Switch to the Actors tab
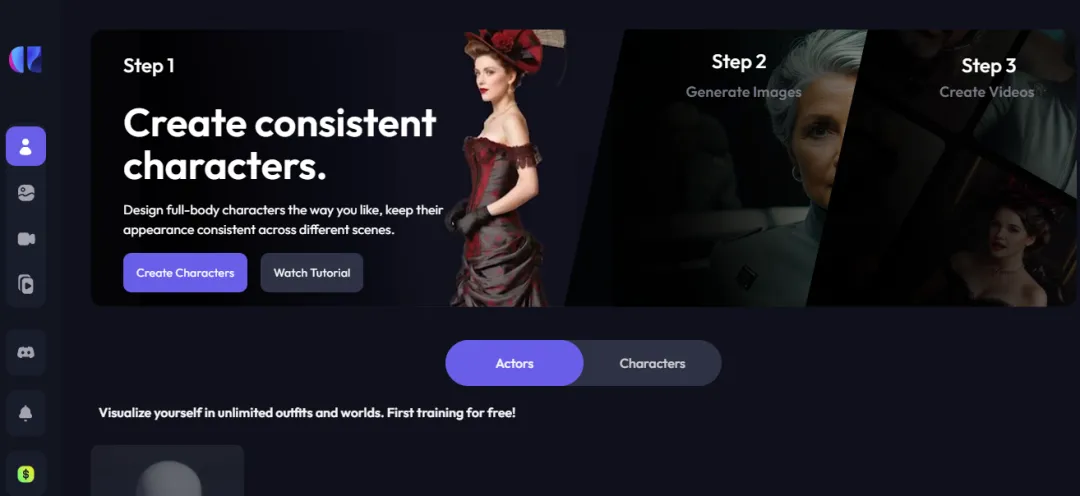 pos(515,363)
